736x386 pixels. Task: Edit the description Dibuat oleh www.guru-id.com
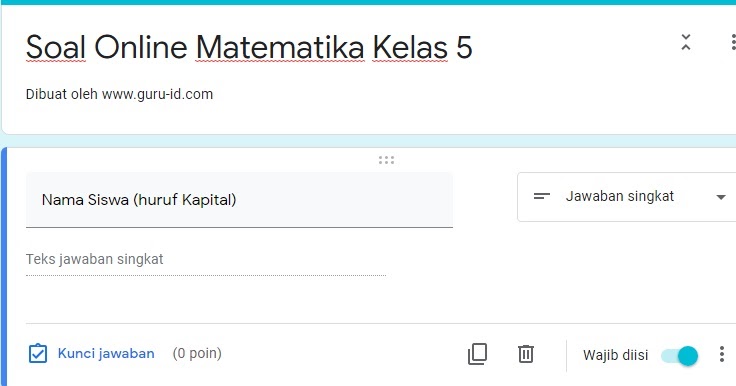coord(119,94)
